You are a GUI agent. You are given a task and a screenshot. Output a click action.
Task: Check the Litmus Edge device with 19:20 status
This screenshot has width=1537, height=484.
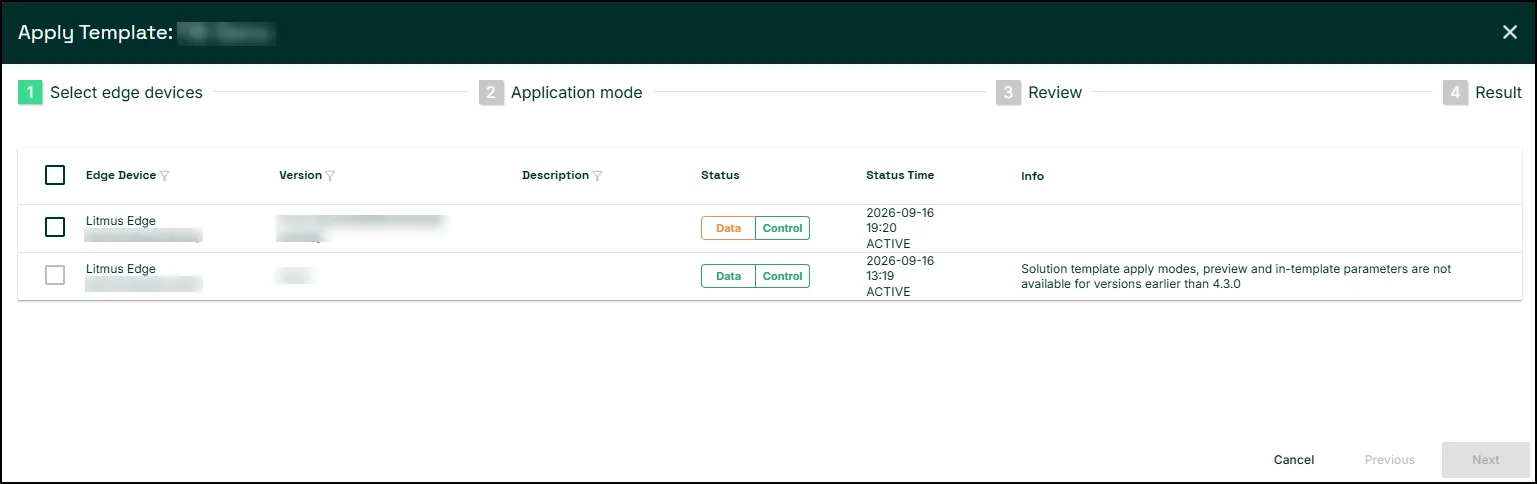pyautogui.click(x=55, y=227)
